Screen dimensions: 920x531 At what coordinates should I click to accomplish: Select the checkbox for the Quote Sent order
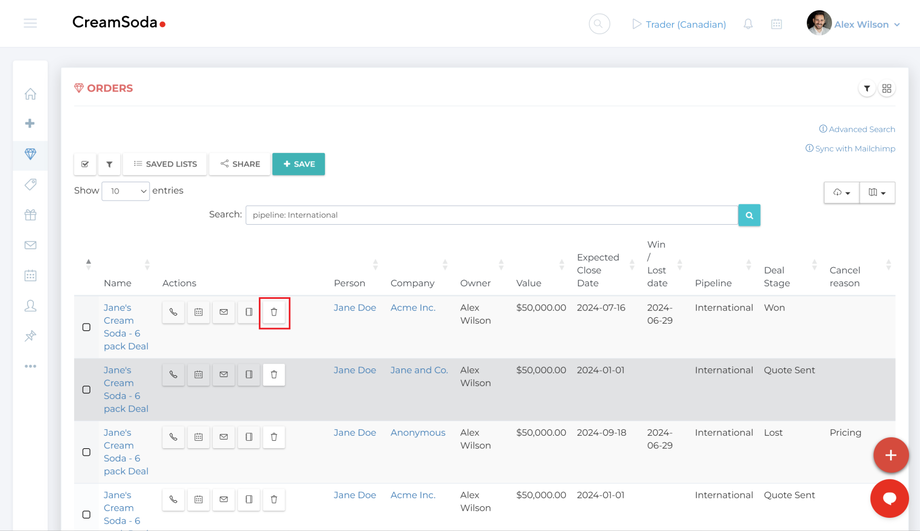pos(86,390)
